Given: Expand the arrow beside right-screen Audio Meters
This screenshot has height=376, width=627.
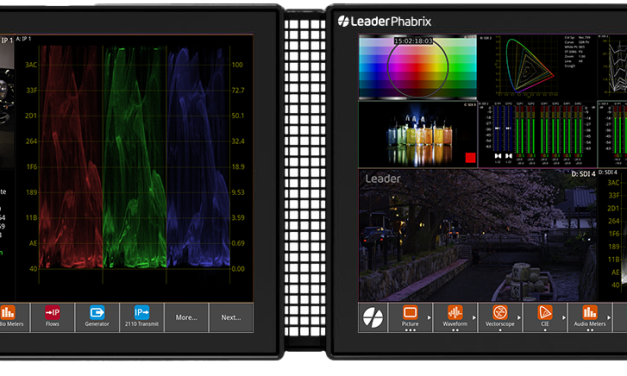Looking at the screenshot, I should click(609, 318).
